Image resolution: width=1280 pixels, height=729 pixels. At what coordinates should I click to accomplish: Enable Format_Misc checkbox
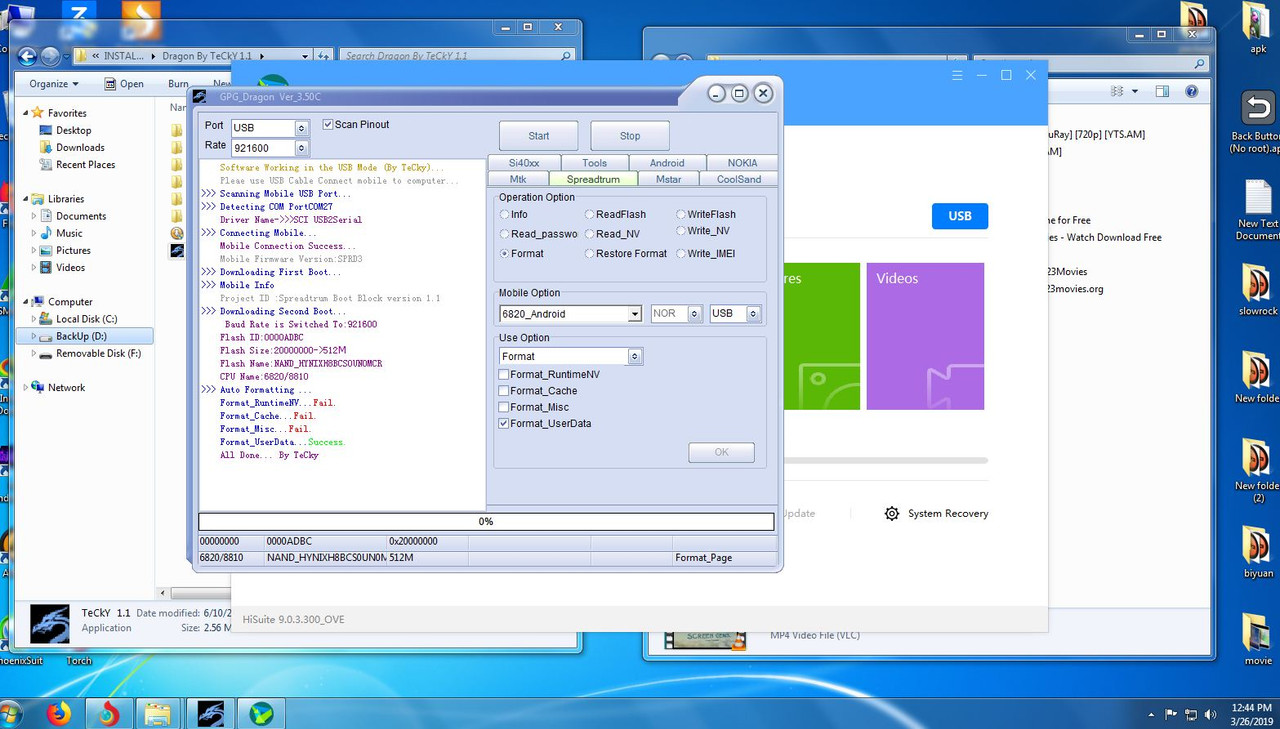tap(504, 407)
